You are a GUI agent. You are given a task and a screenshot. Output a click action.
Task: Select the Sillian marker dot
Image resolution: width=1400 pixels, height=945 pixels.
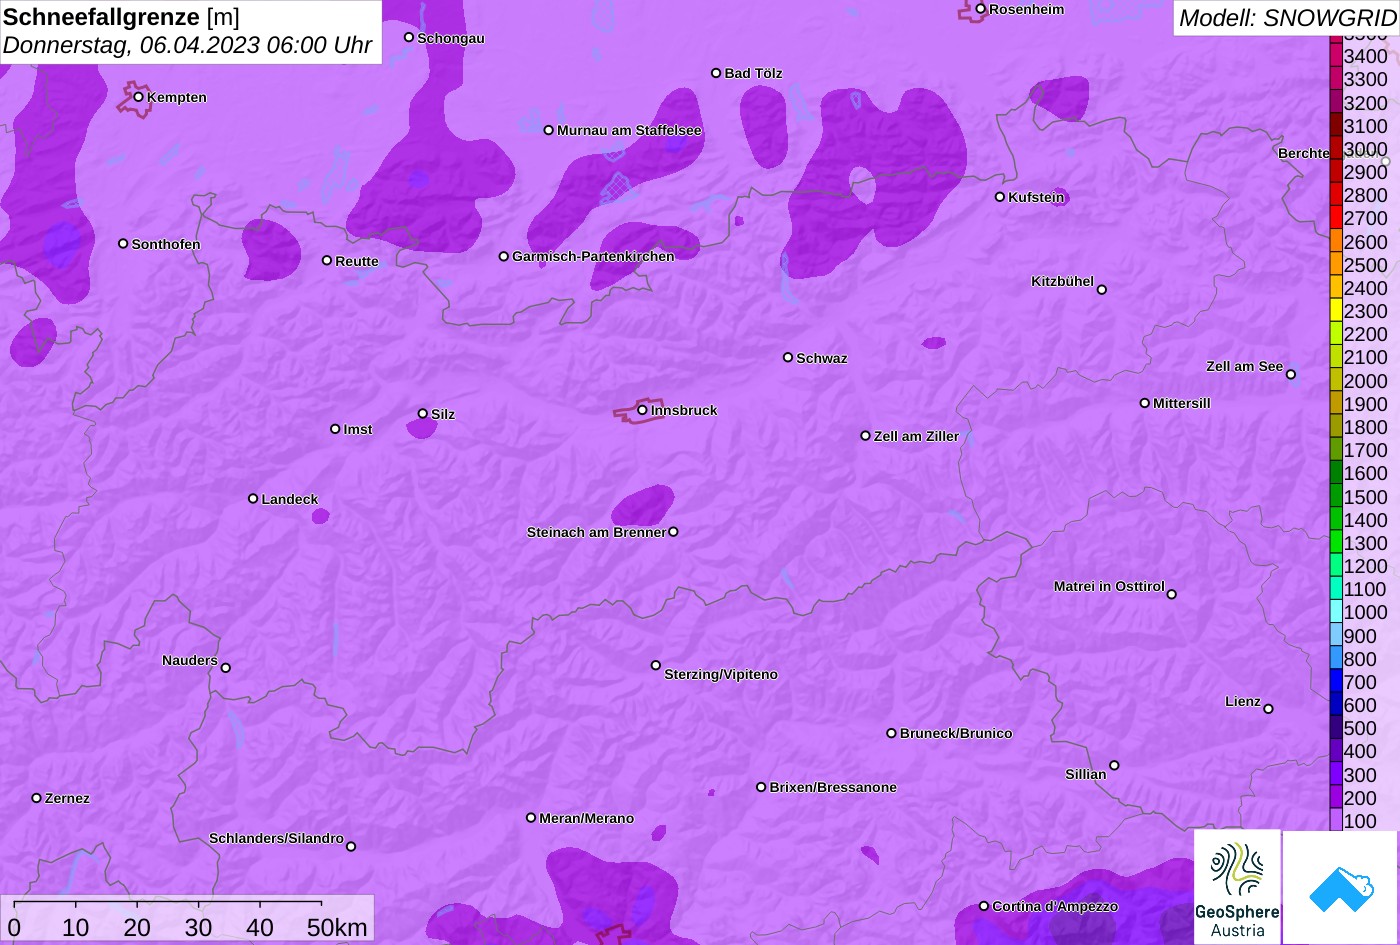1114,766
